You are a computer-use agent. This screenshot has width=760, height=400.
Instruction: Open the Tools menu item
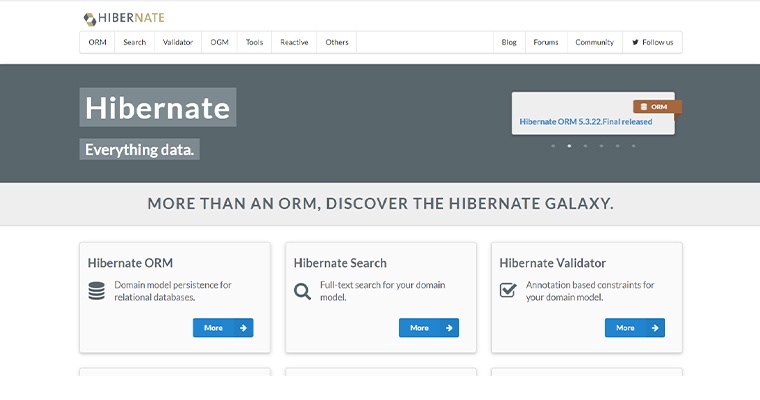point(254,42)
